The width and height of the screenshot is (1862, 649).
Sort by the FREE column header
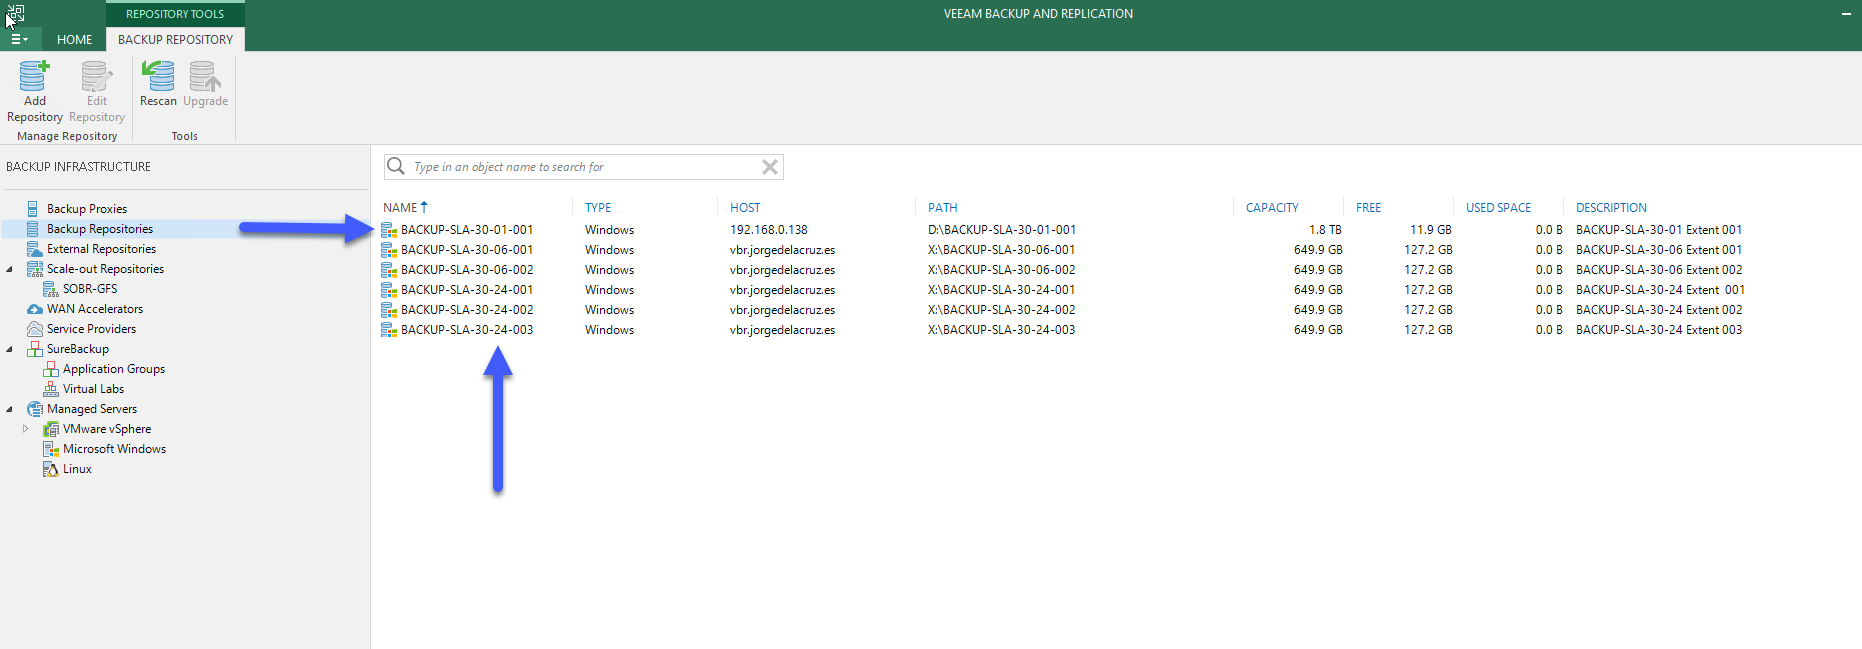pos(1368,208)
